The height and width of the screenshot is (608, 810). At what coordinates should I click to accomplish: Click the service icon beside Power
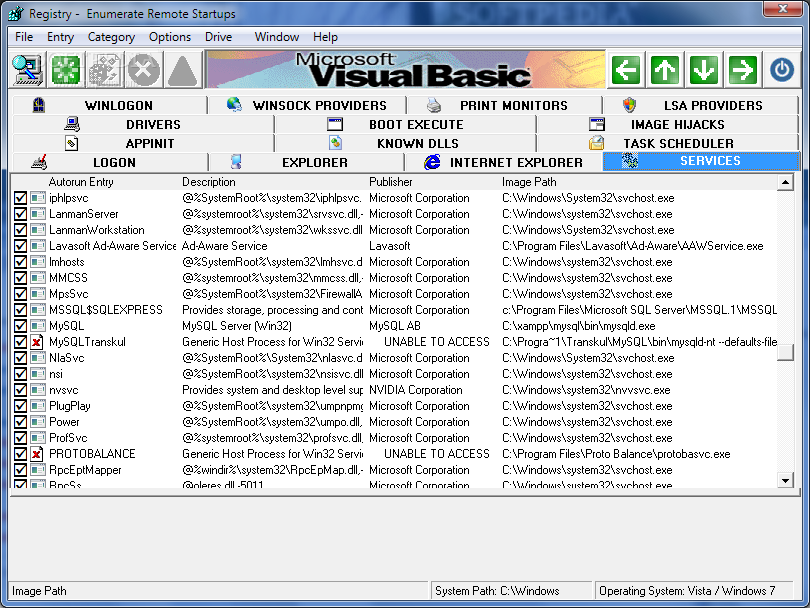[x=37, y=422]
